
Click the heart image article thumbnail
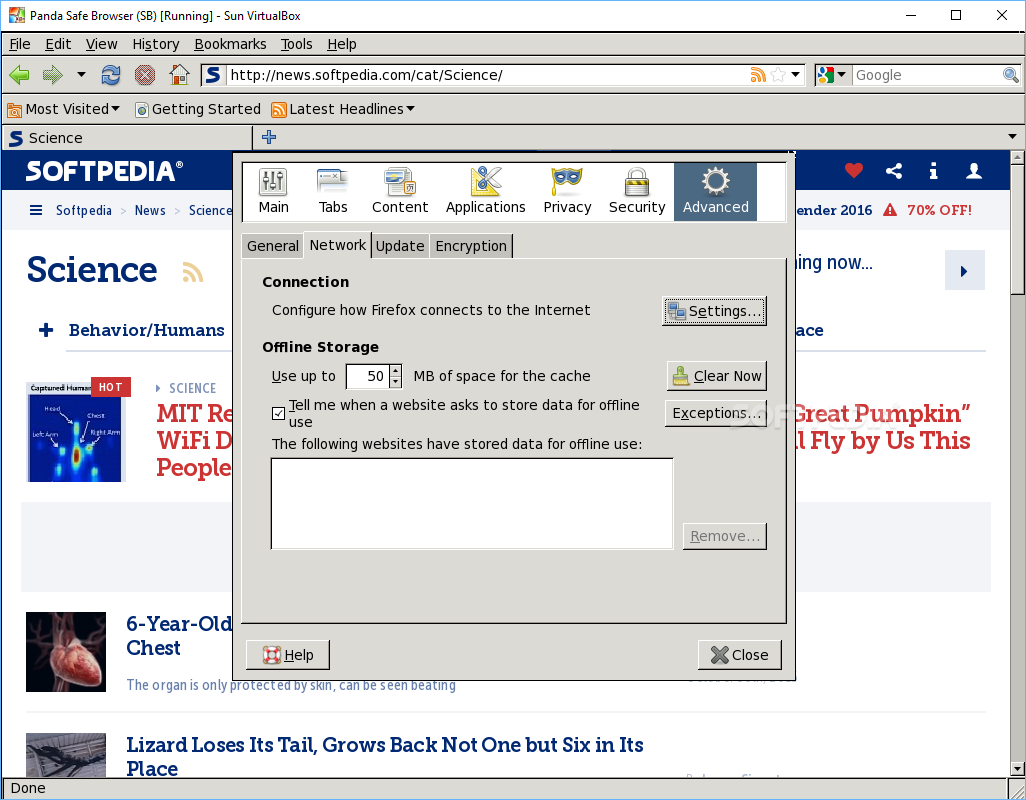(65, 652)
